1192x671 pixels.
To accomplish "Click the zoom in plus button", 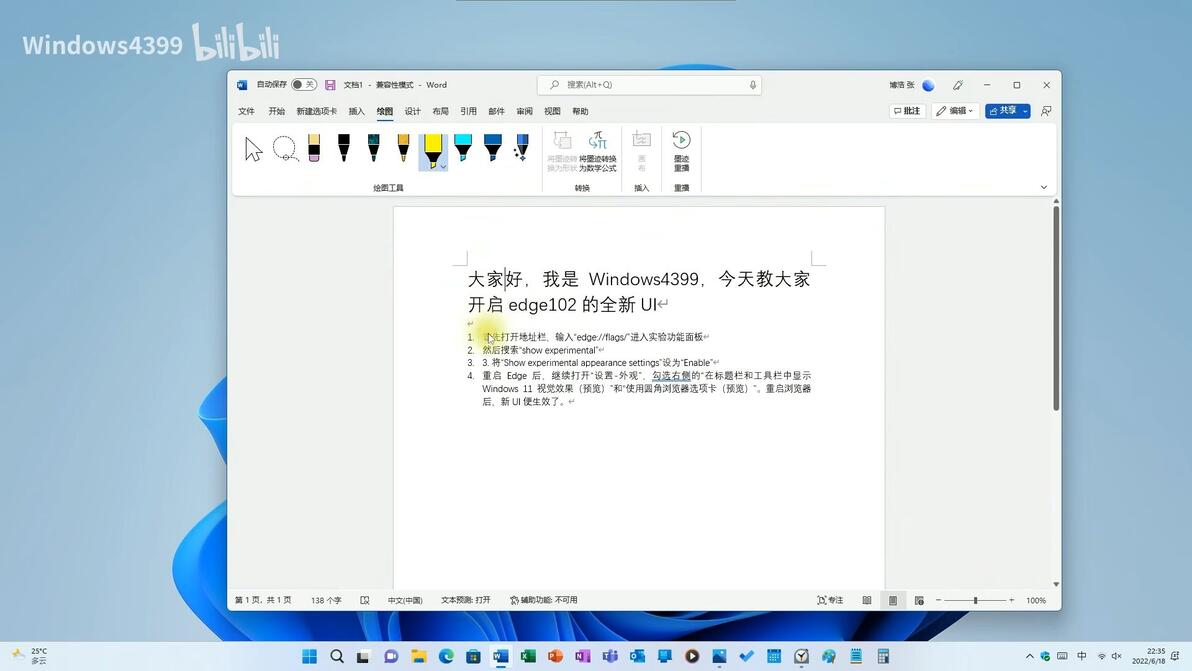I will pos(1011,600).
